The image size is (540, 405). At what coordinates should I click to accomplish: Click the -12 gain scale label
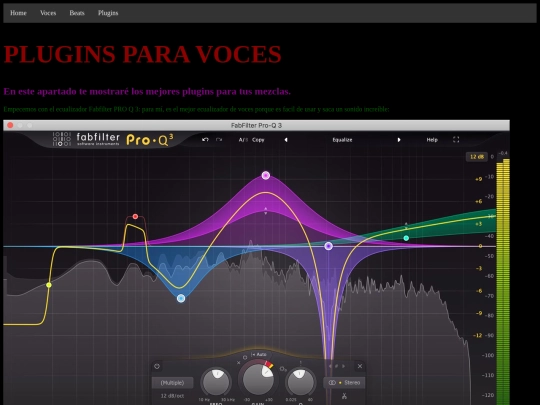[x=478, y=335]
